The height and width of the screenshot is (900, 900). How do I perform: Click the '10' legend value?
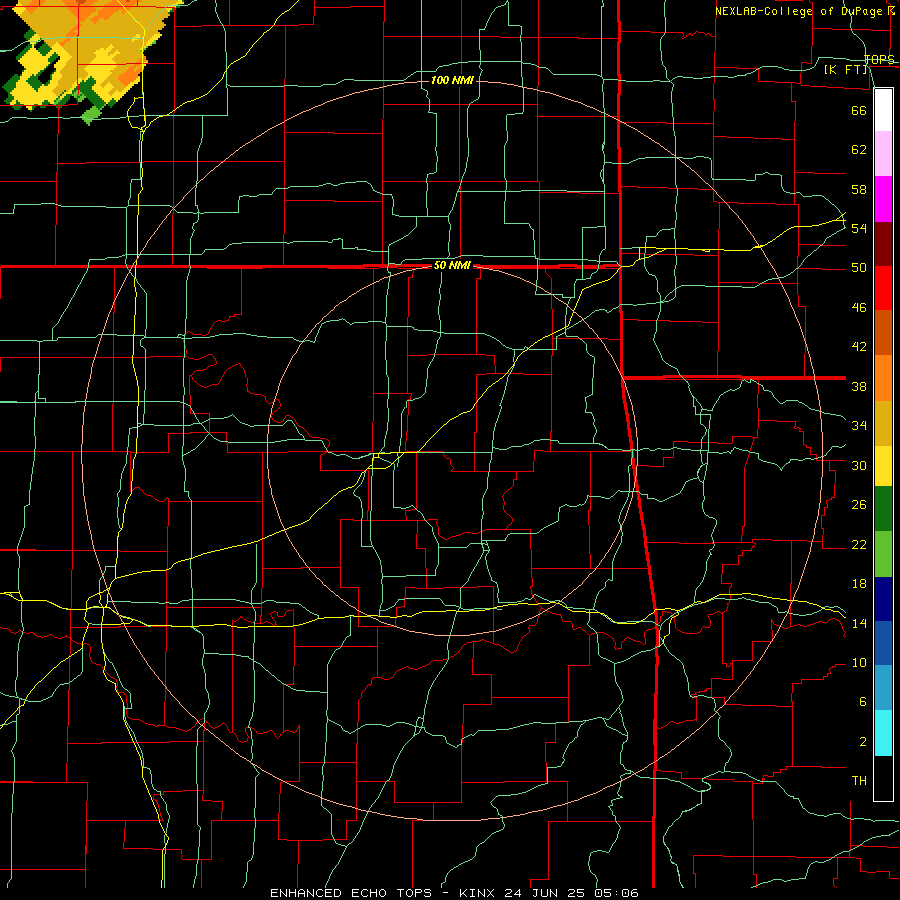tap(859, 663)
